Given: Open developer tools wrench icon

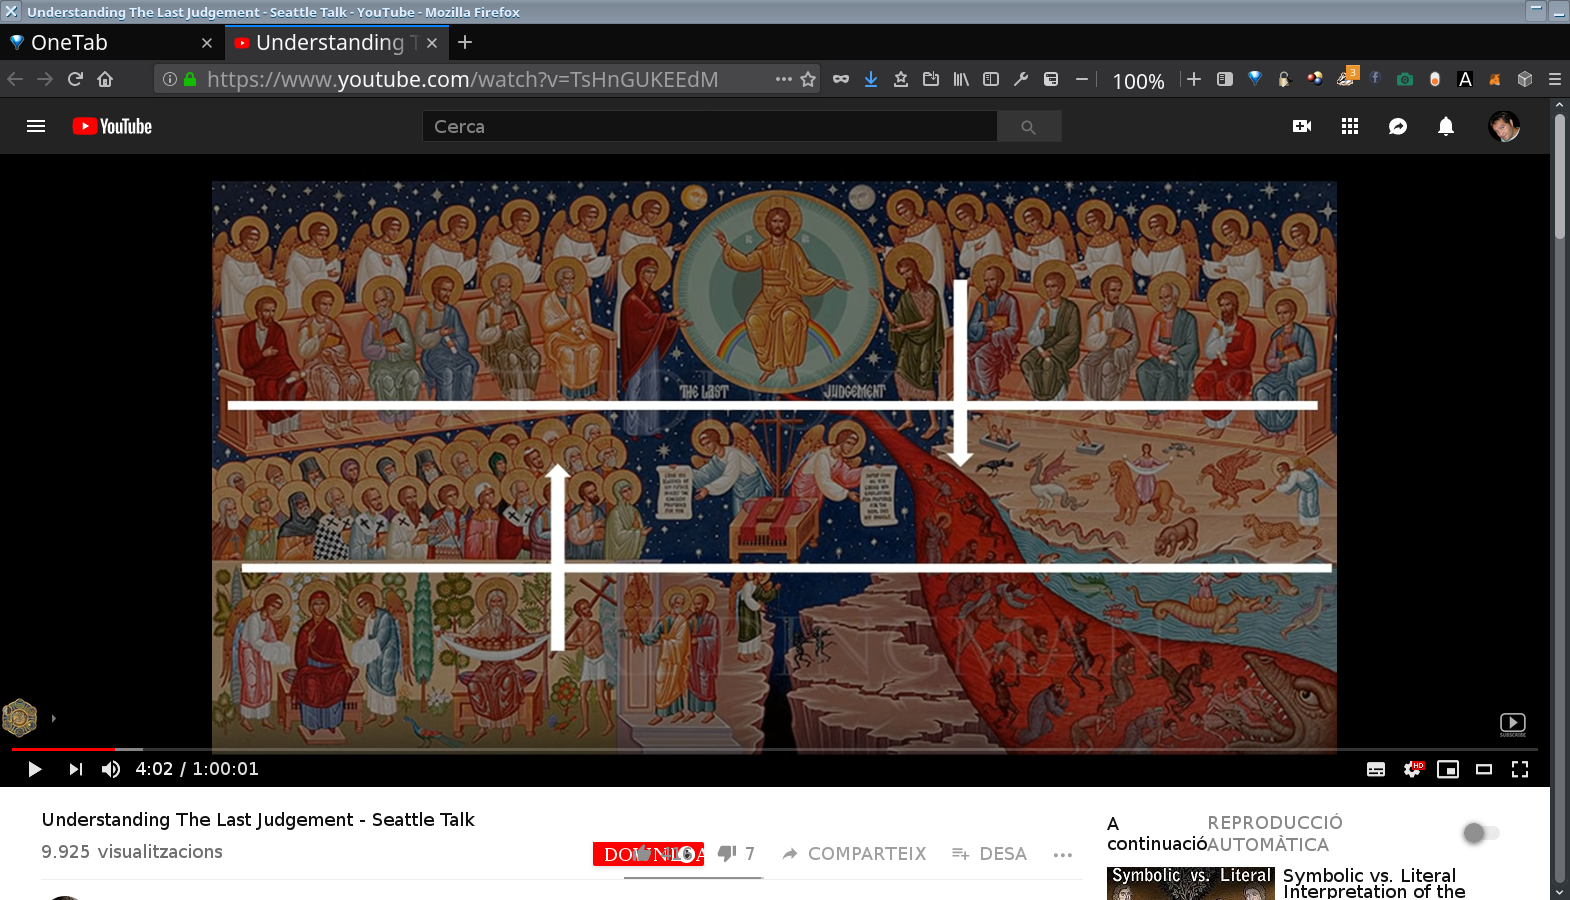Looking at the screenshot, I should (x=1021, y=79).
